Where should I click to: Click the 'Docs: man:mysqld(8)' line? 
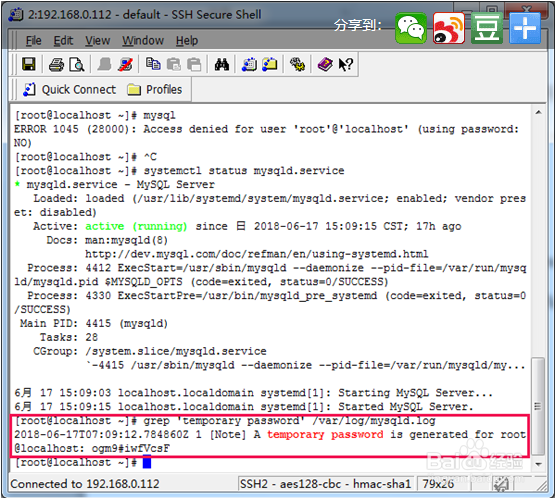[107, 240]
